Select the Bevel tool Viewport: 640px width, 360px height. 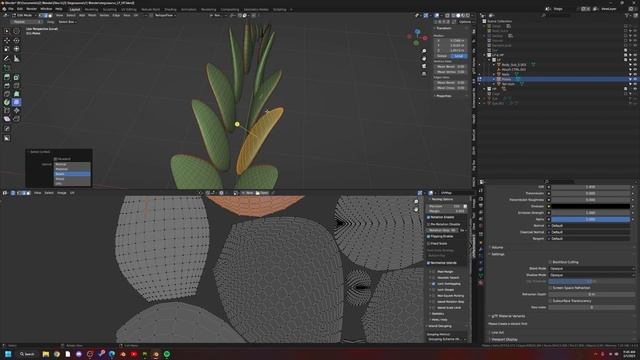[x=7, y=86]
